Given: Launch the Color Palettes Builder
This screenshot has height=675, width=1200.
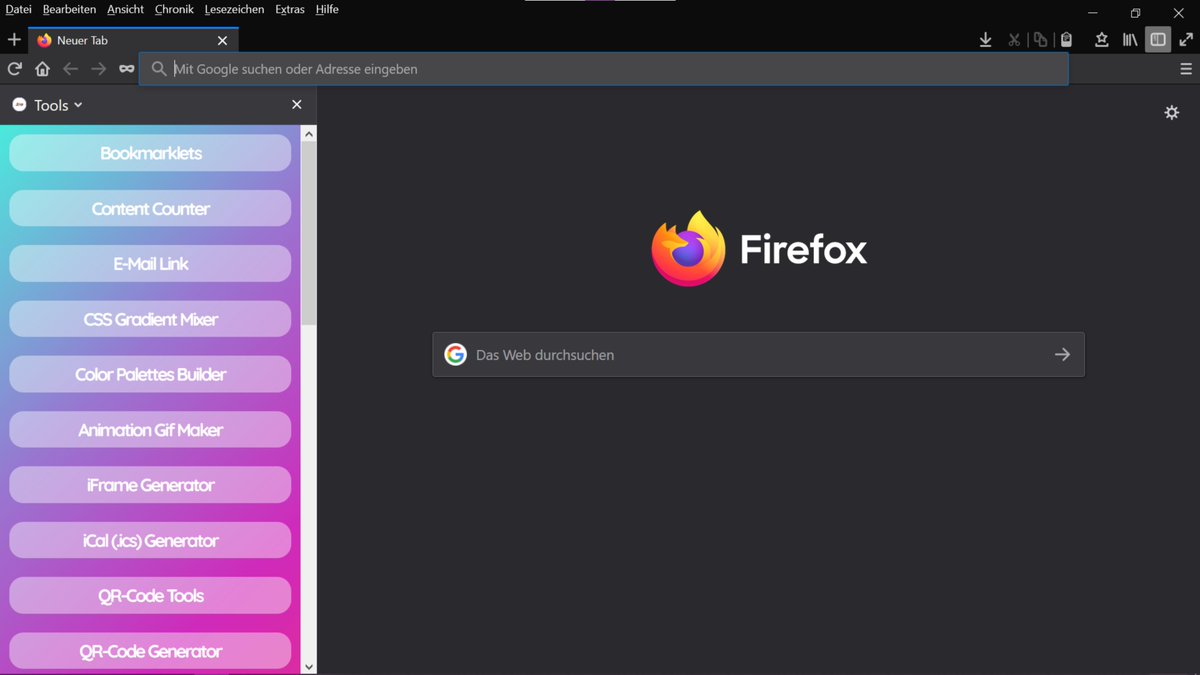Looking at the screenshot, I should pyautogui.click(x=150, y=374).
